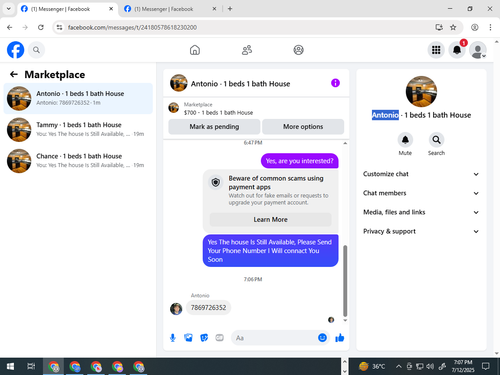Open the Facebook logo home link

(15, 50)
